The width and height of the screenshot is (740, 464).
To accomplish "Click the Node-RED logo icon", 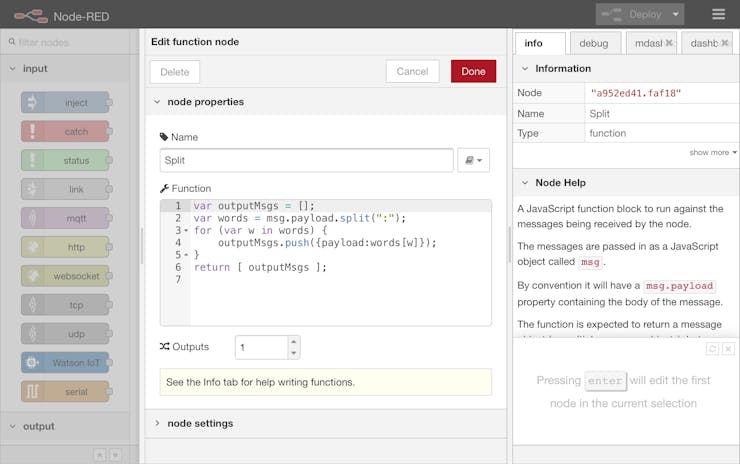I will pyautogui.click(x=31, y=17).
